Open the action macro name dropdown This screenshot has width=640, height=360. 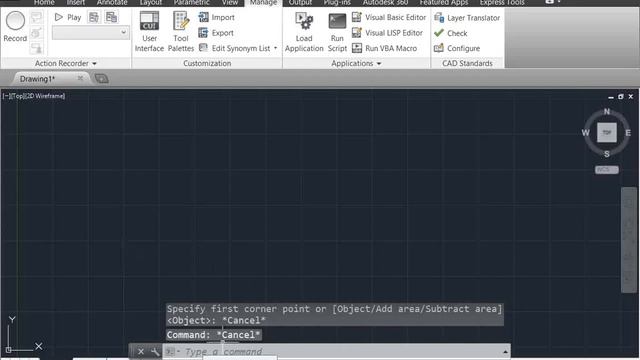pyautogui.click(x=90, y=32)
